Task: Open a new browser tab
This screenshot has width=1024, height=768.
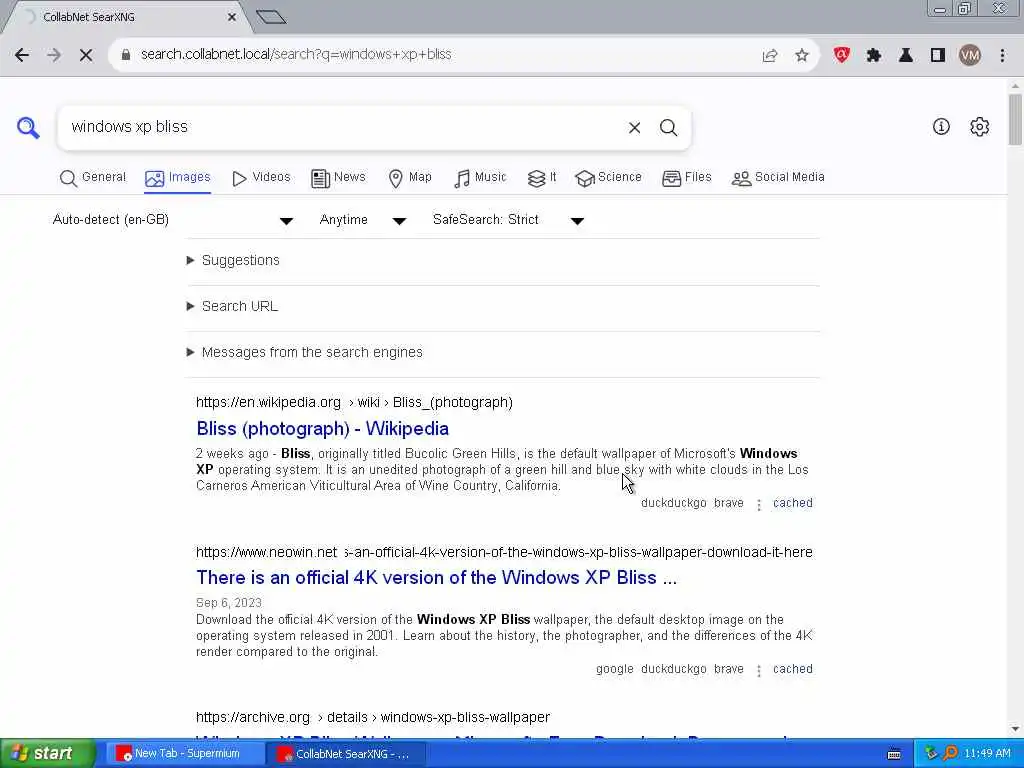Action: (271, 17)
